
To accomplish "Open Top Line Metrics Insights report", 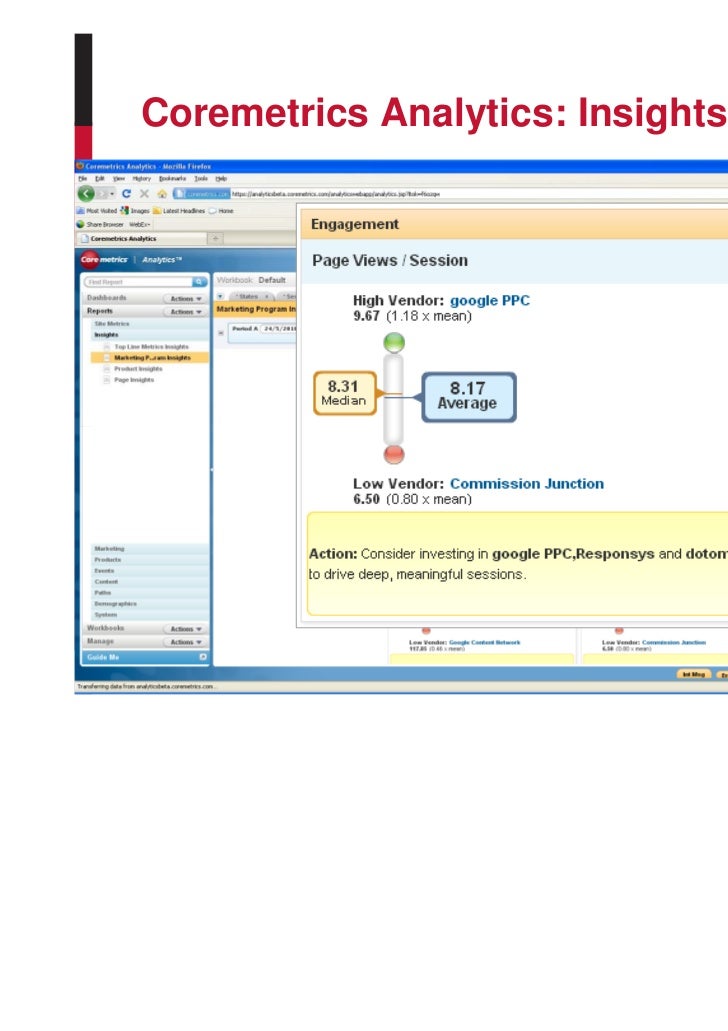I will pos(151,347).
